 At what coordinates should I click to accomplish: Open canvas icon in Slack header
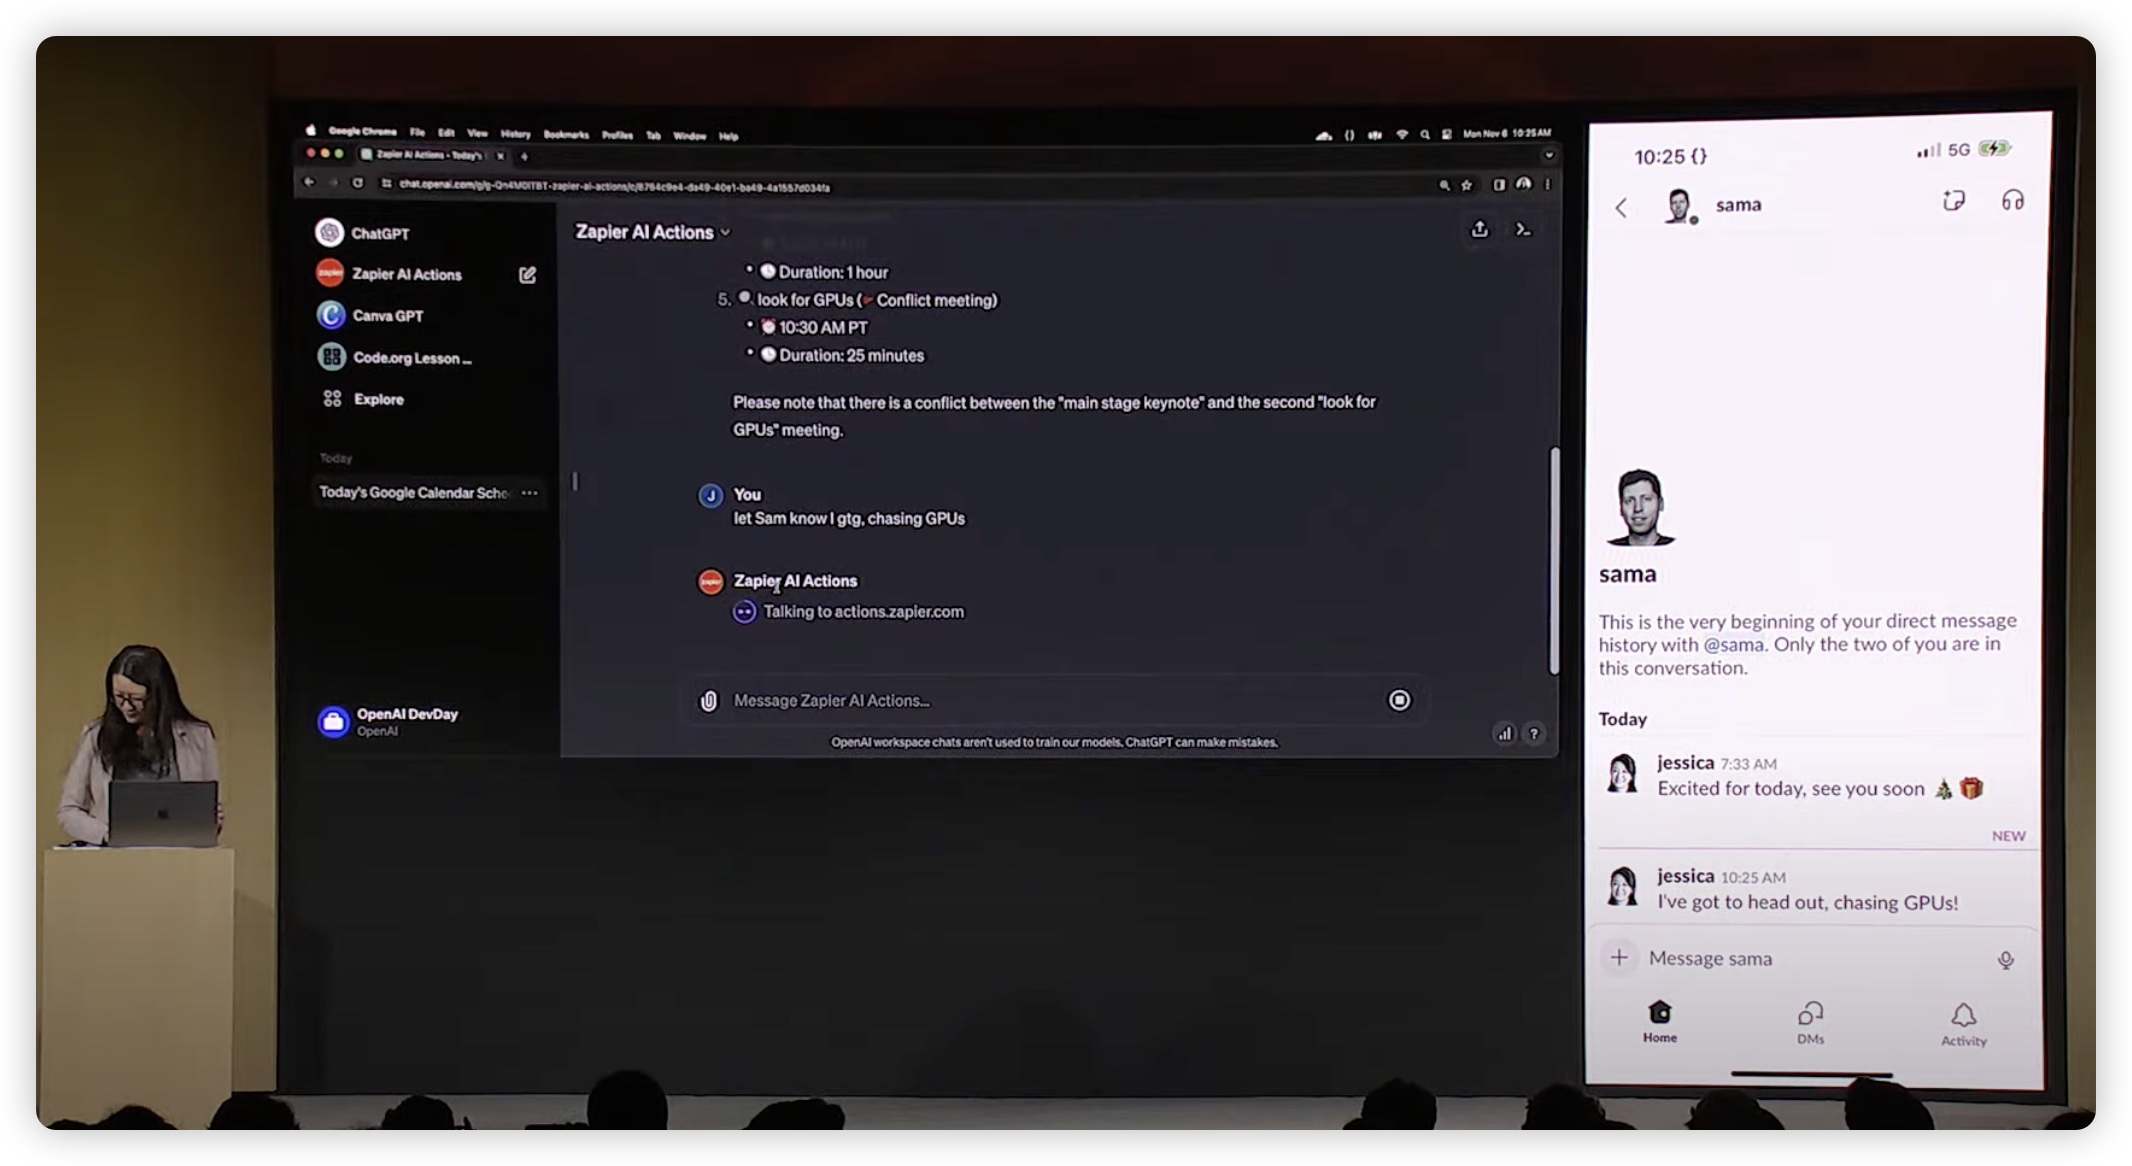(1954, 201)
